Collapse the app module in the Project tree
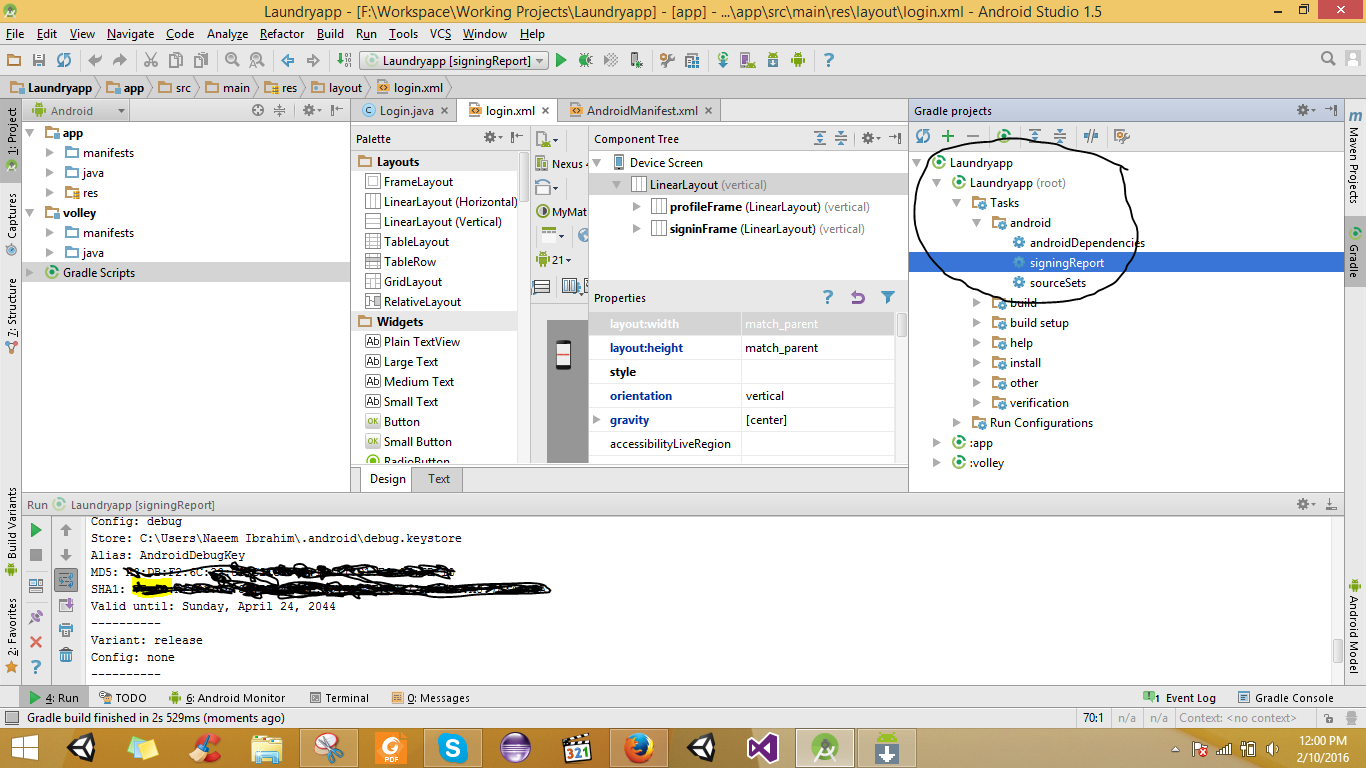 click(30, 133)
